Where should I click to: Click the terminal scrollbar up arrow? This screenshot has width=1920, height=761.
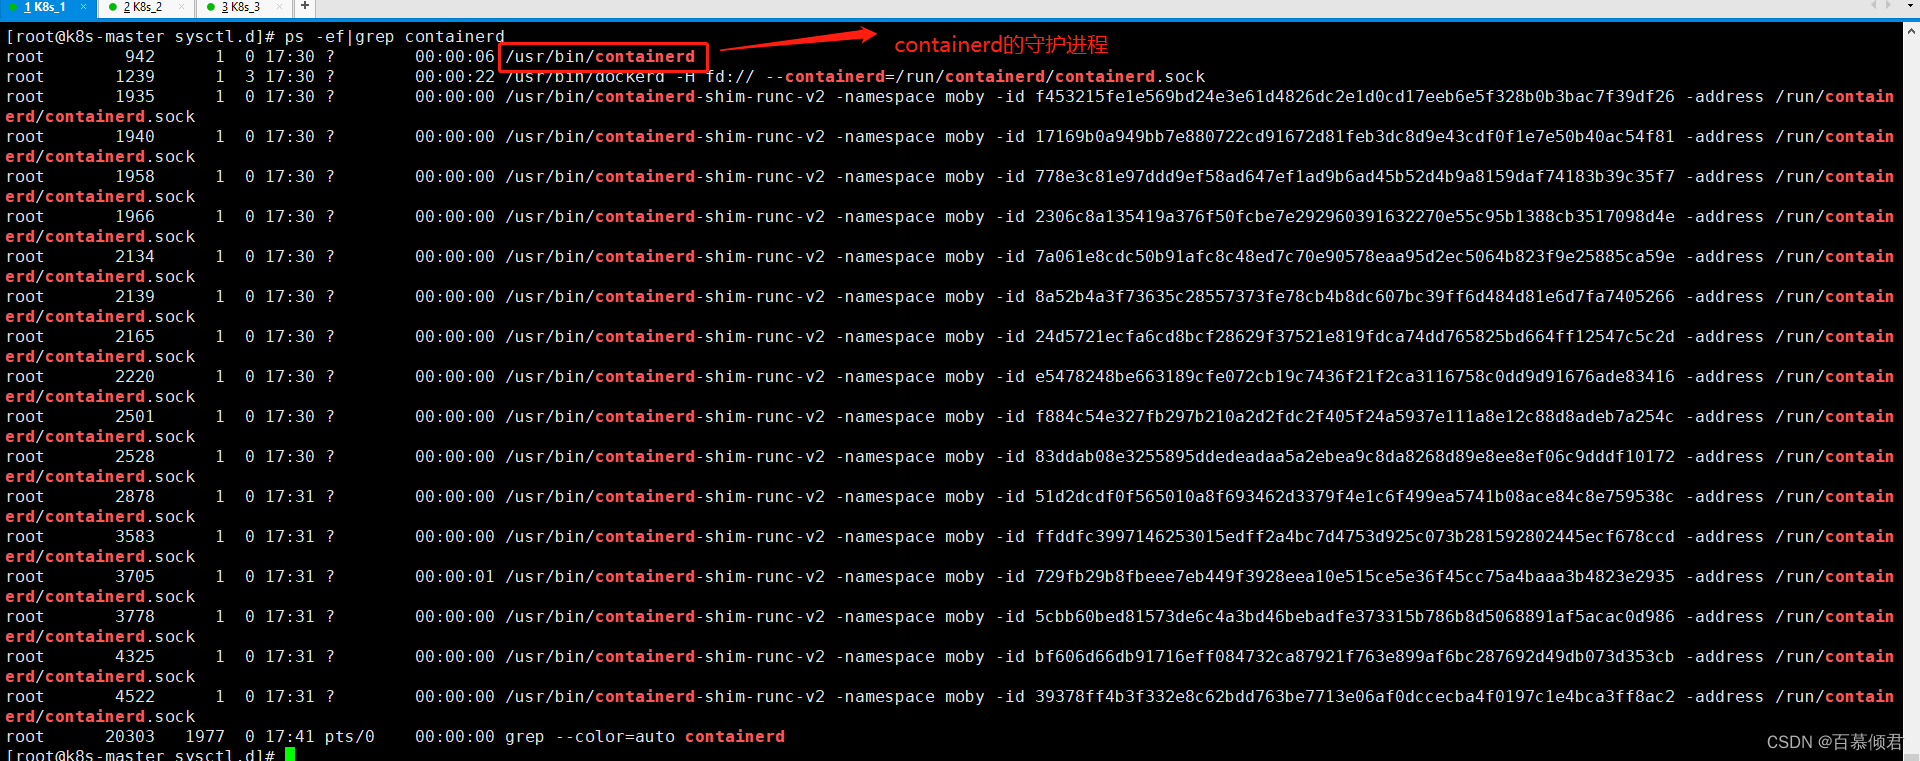[1911, 30]
